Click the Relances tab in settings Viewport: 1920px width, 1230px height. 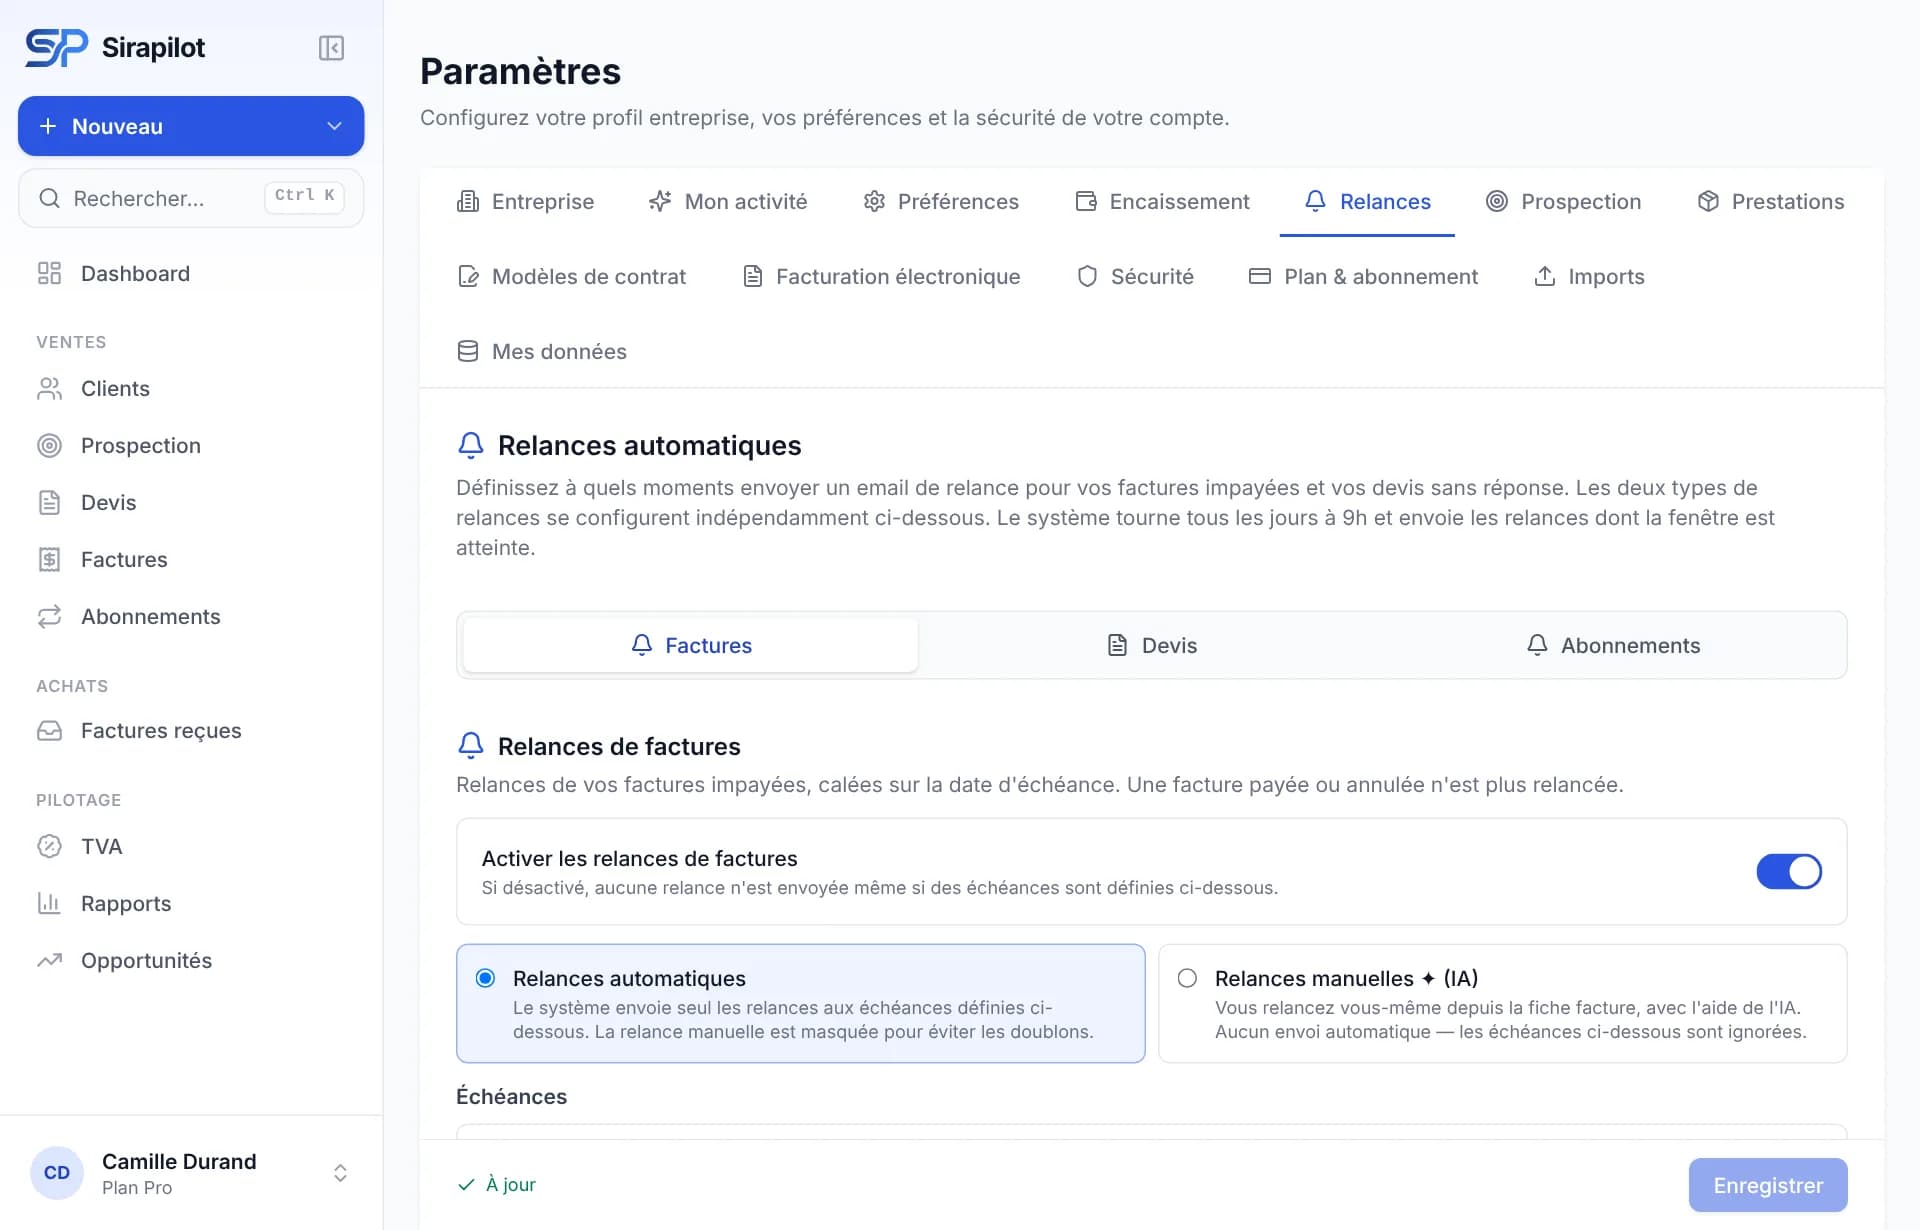tap(1367, 202)
